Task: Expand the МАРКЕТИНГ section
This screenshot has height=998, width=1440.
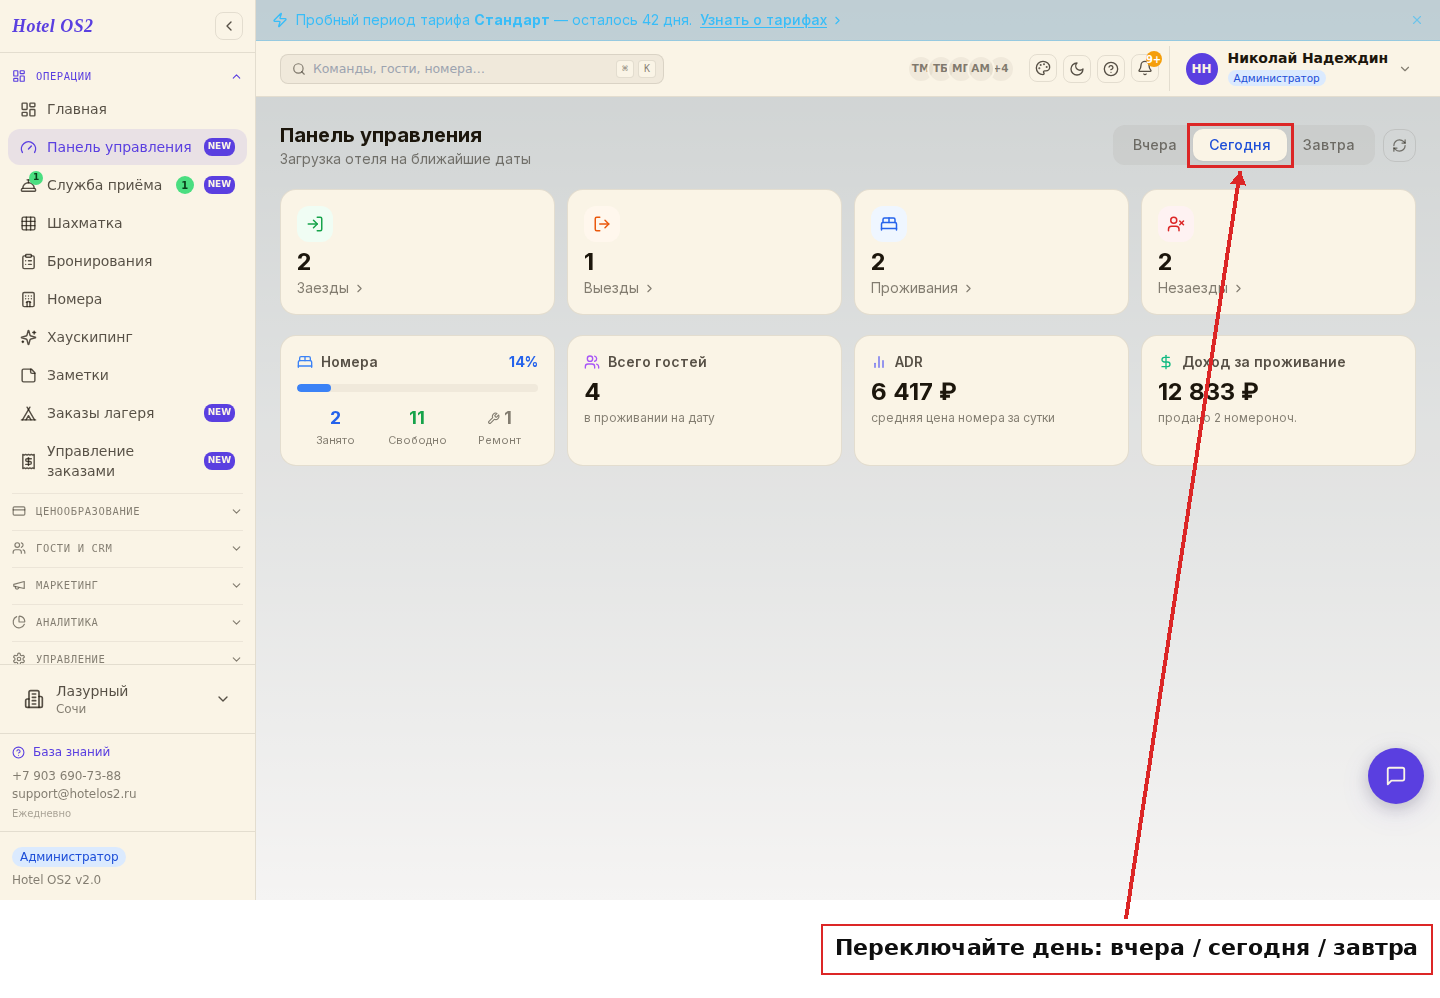Action: (127, 585)
